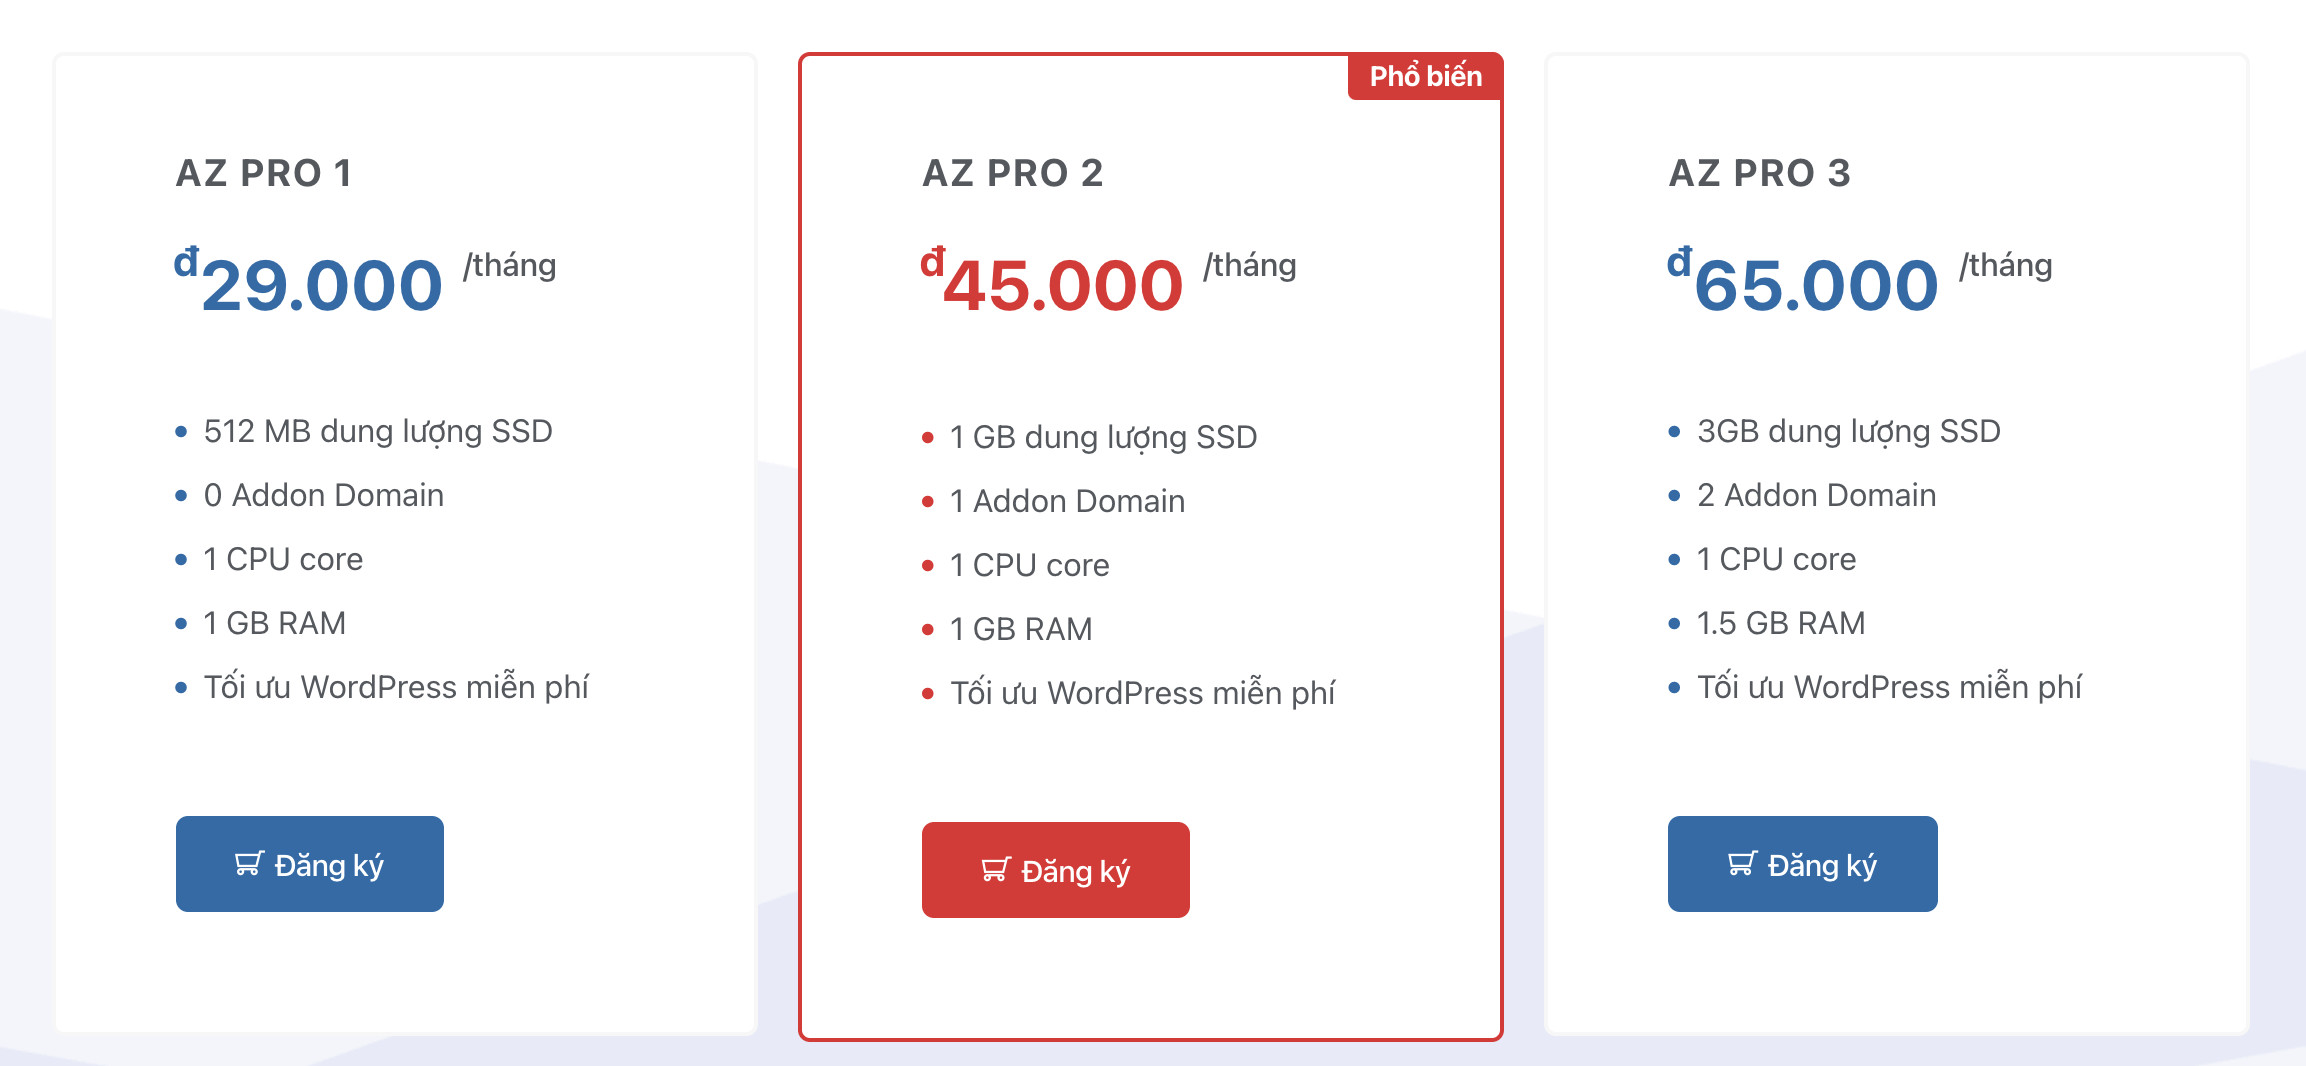Click the 2 Addon Domain item
Image resolution: width=2306 pixels, height=1066 pixels.
pyautogui.click(x=1817, y=495)
